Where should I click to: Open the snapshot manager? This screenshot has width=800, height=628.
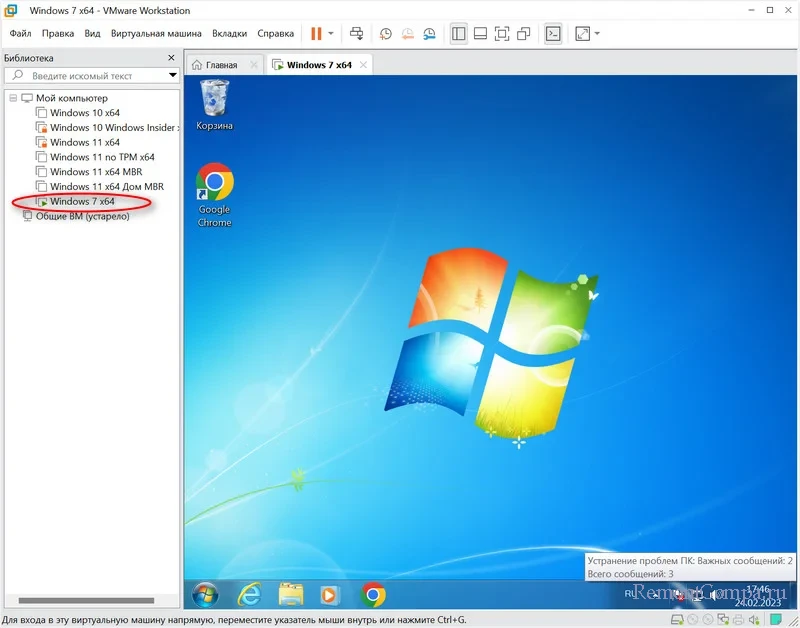tap(430, 34)
